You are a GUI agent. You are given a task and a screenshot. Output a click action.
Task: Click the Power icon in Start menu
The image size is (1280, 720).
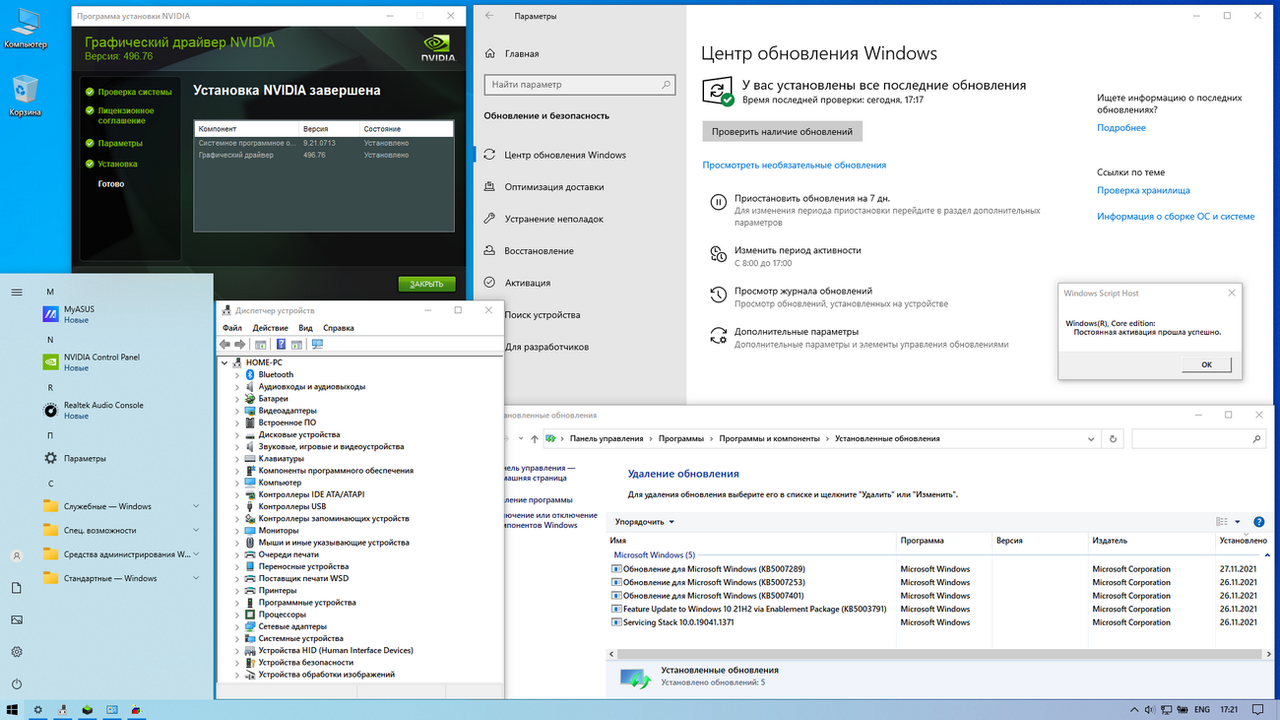[17, 684]
